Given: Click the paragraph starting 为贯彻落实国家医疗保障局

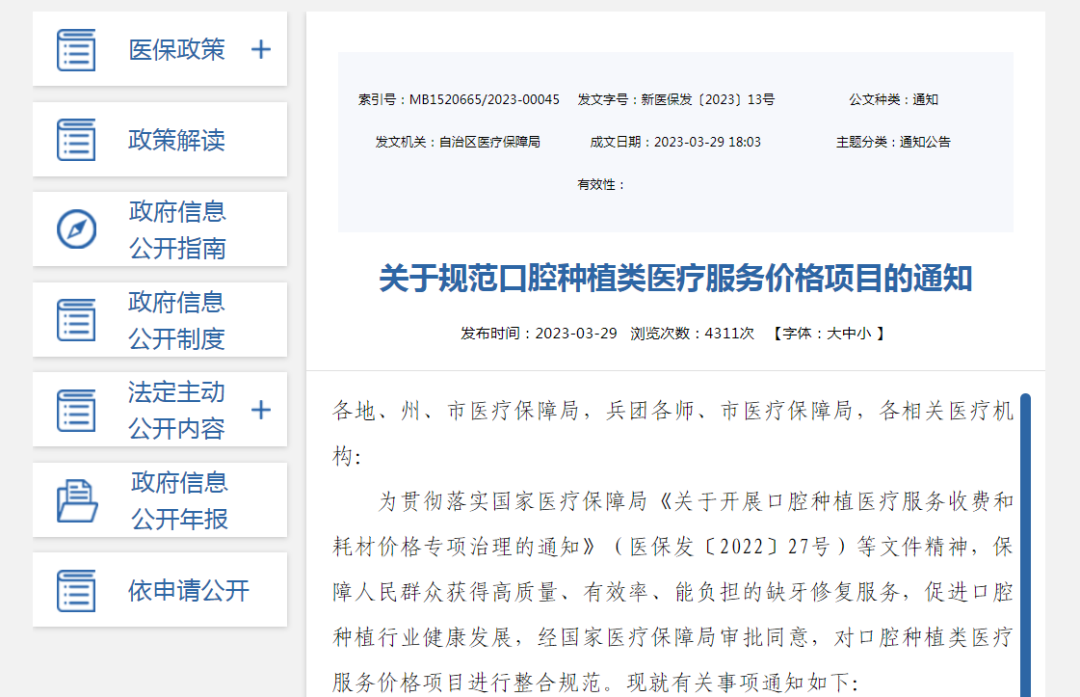Looking at the screenshot, I should click(x=673, y=592).
